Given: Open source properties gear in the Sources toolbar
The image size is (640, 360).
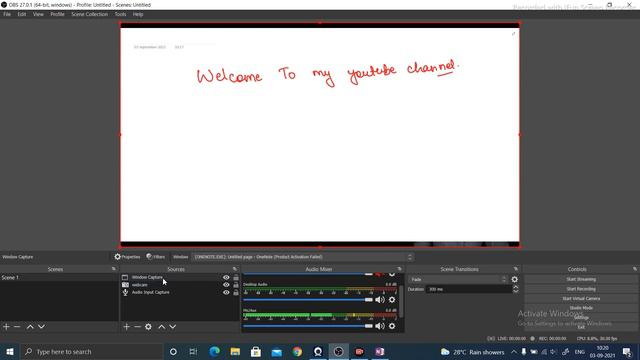Looking at the screenshot, I should [149, 327].
